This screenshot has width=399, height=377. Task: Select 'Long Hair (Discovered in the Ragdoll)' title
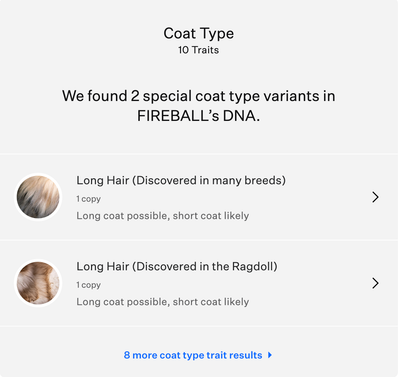click(x=177, y=266)
